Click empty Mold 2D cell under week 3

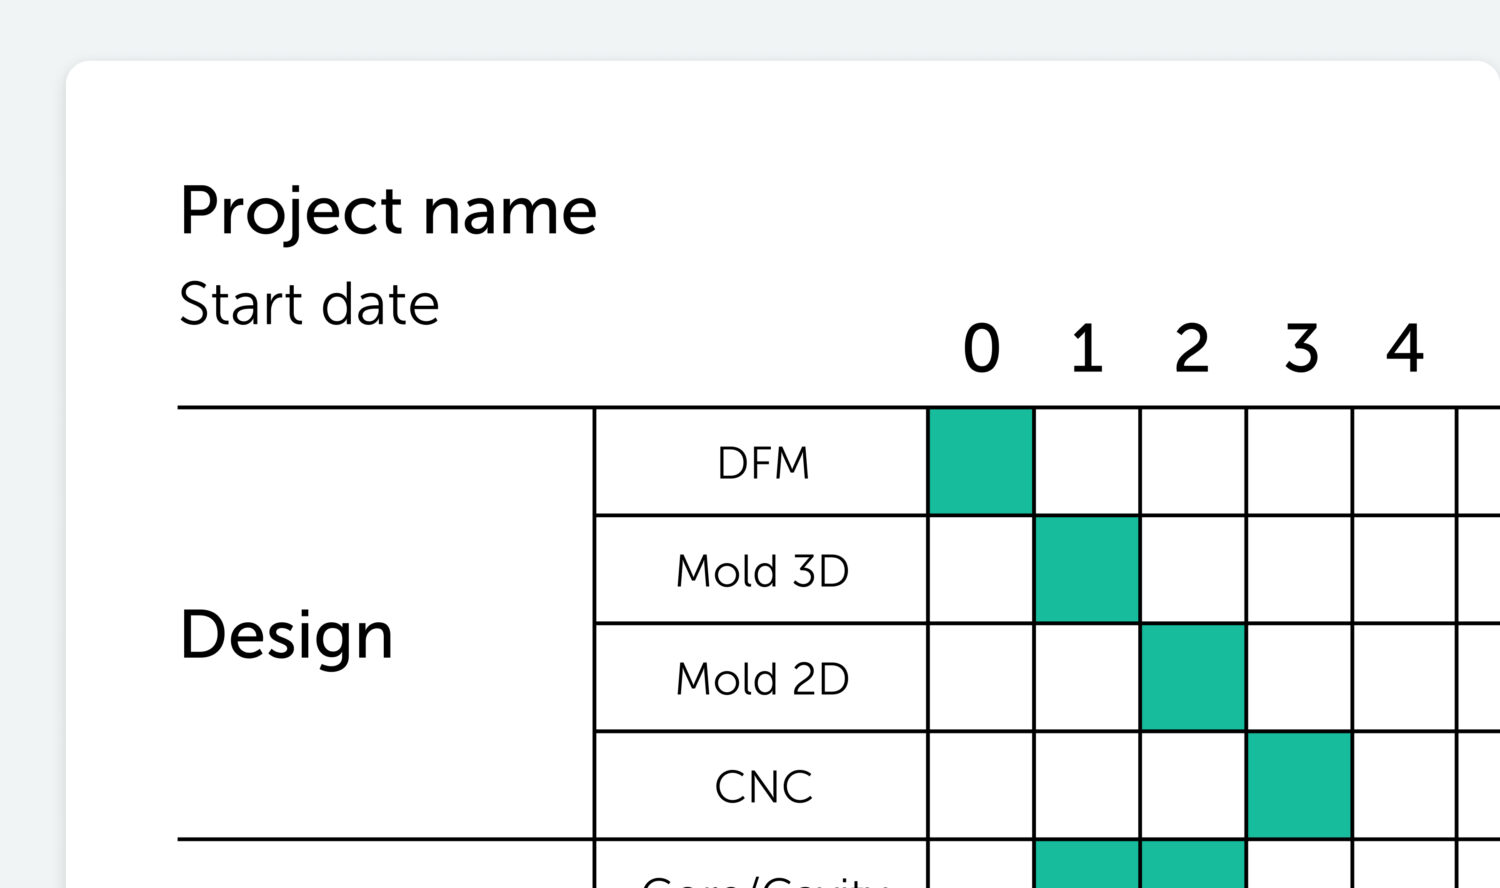[1299, 678]
